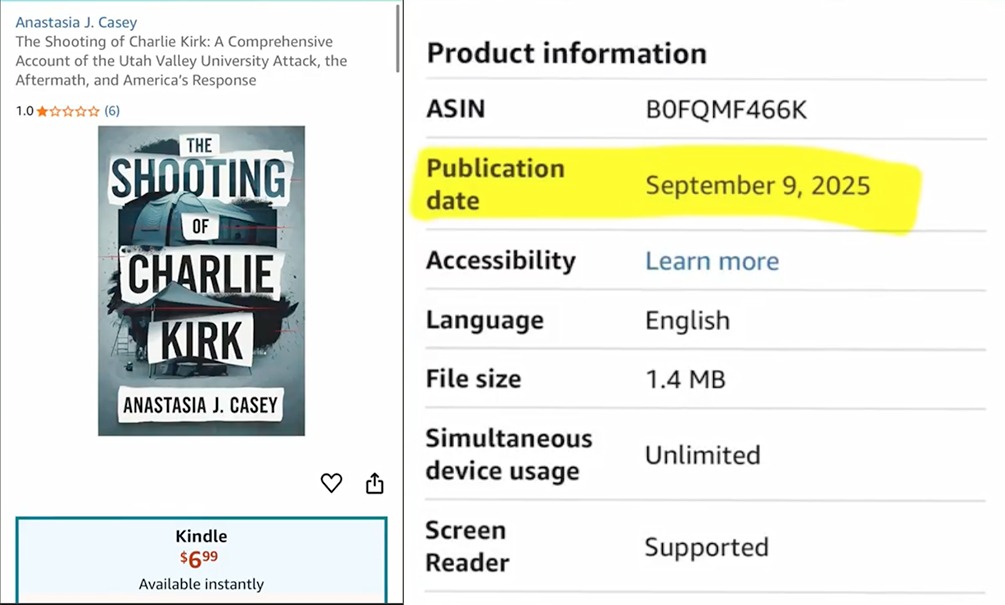Click the Unlimited device usage value
This screenshot has height=605, width=1005.
click(702, 455)
